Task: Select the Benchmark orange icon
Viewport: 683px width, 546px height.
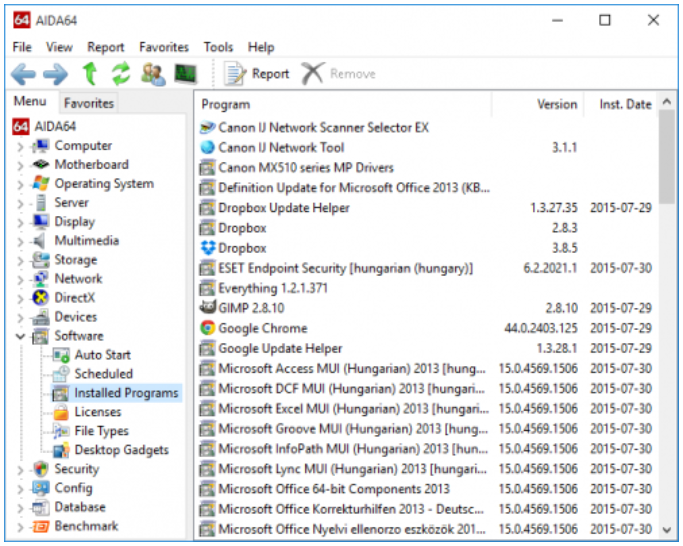Action: [41, 526]
